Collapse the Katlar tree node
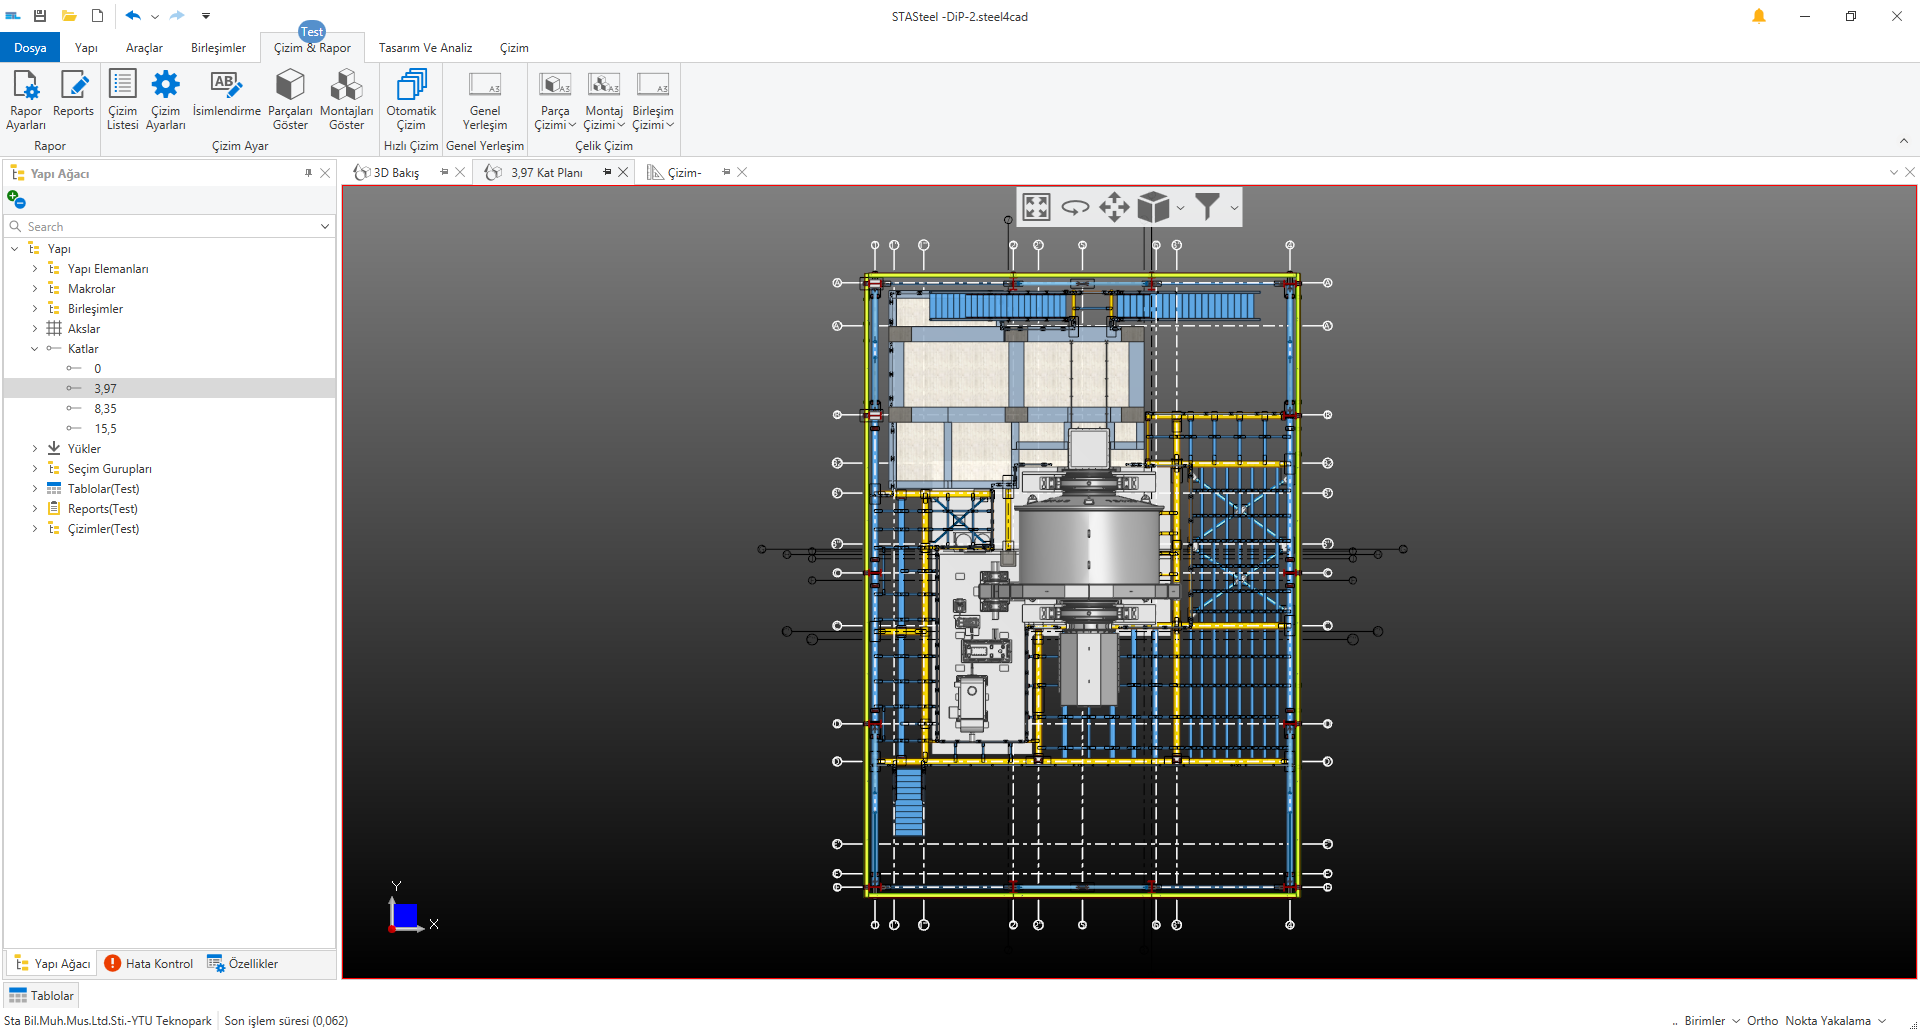The height and width of the screenshot is (1031, 1920). click(35, 349)
